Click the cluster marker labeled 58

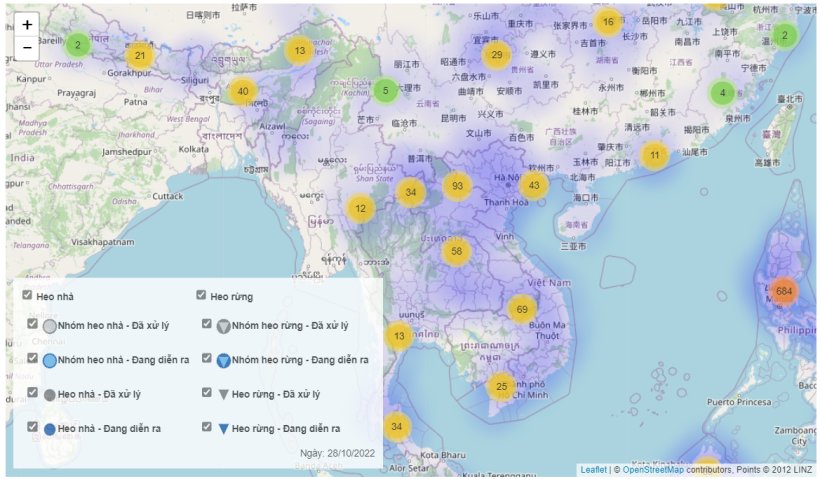457,251
